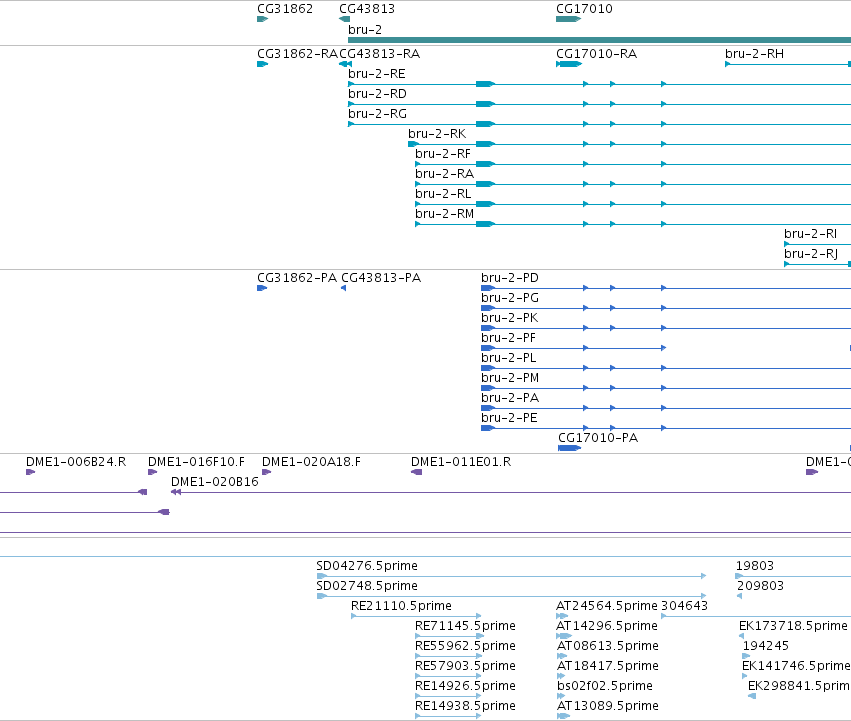This screenshot has height=721, width=851.
Task: Select feature 304643
Action: coord(755,616)
